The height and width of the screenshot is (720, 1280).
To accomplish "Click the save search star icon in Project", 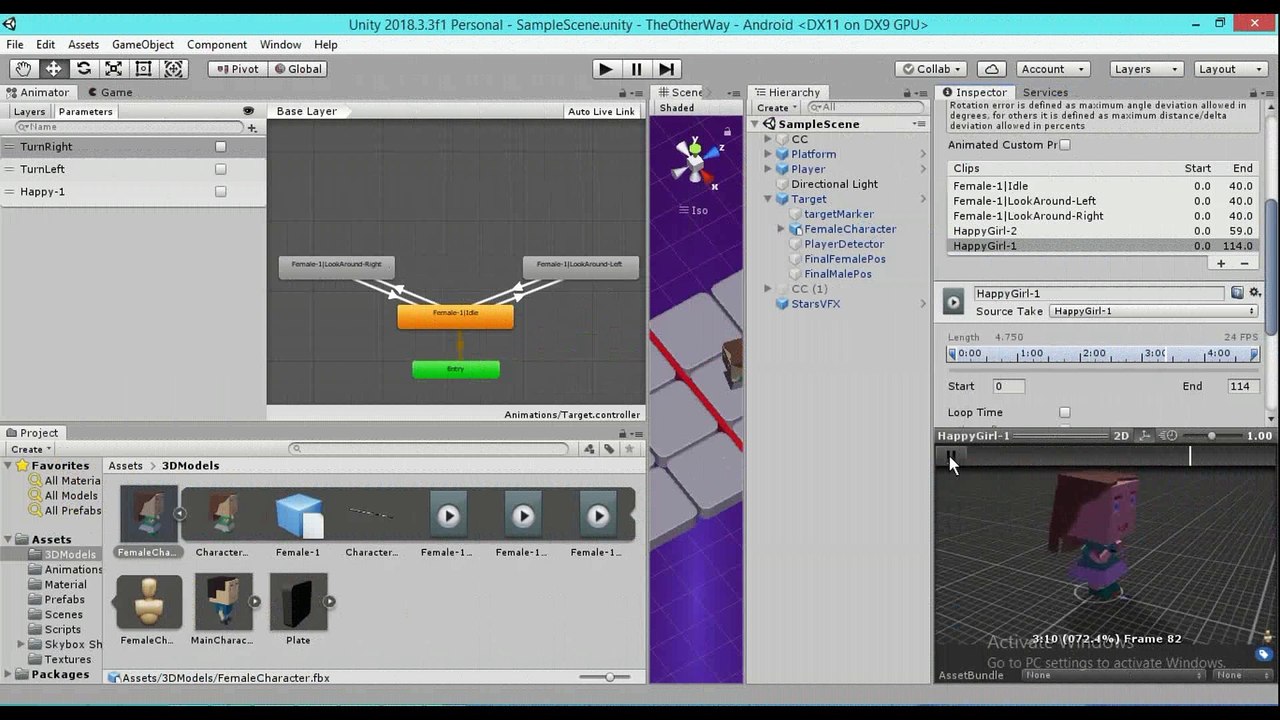I will coord(629,449).
